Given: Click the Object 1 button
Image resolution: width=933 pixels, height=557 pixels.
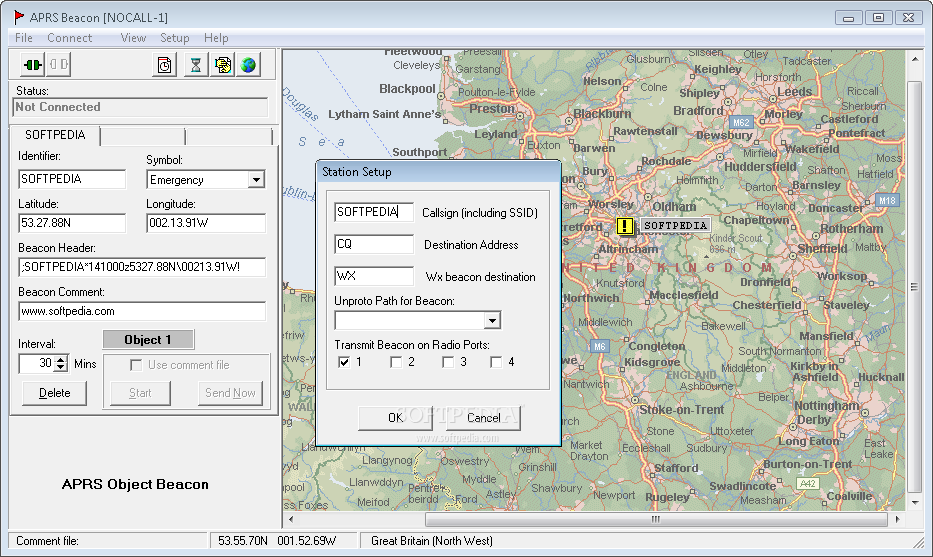Looking at the screenshot, I should 148,340.
